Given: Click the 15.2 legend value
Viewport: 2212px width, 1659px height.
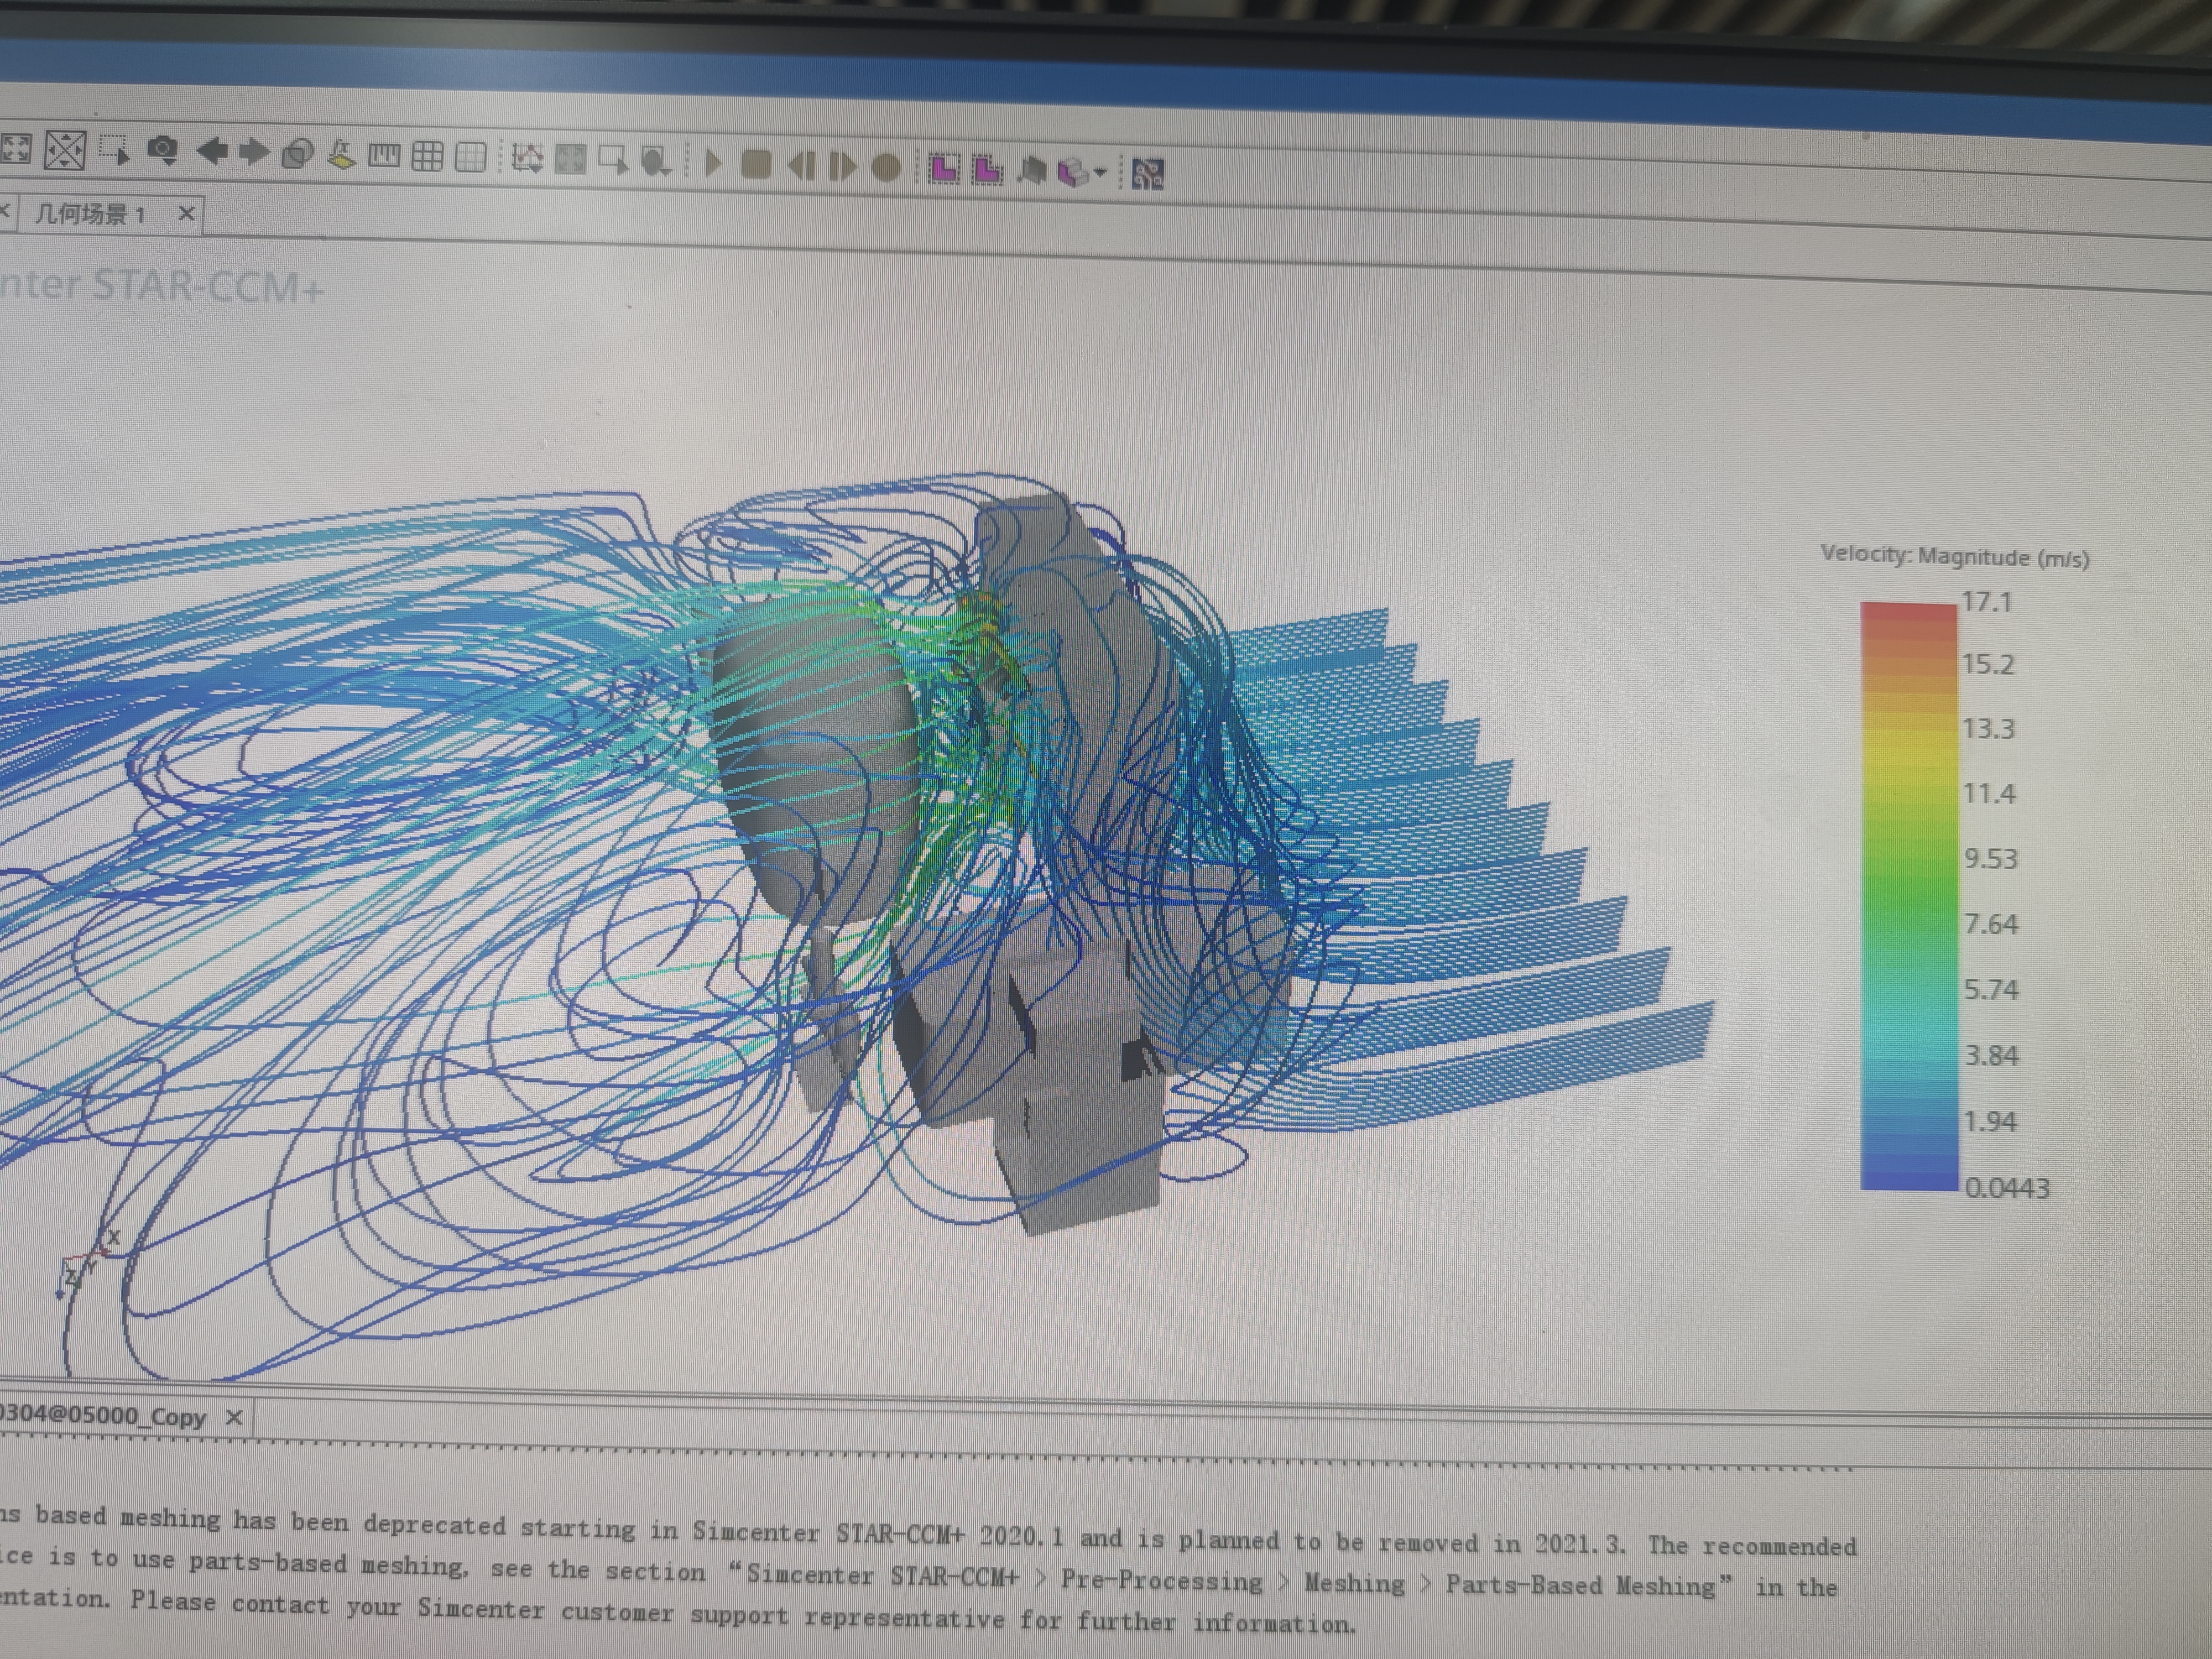Looking at the screenshot, I should pos(1987,665).
